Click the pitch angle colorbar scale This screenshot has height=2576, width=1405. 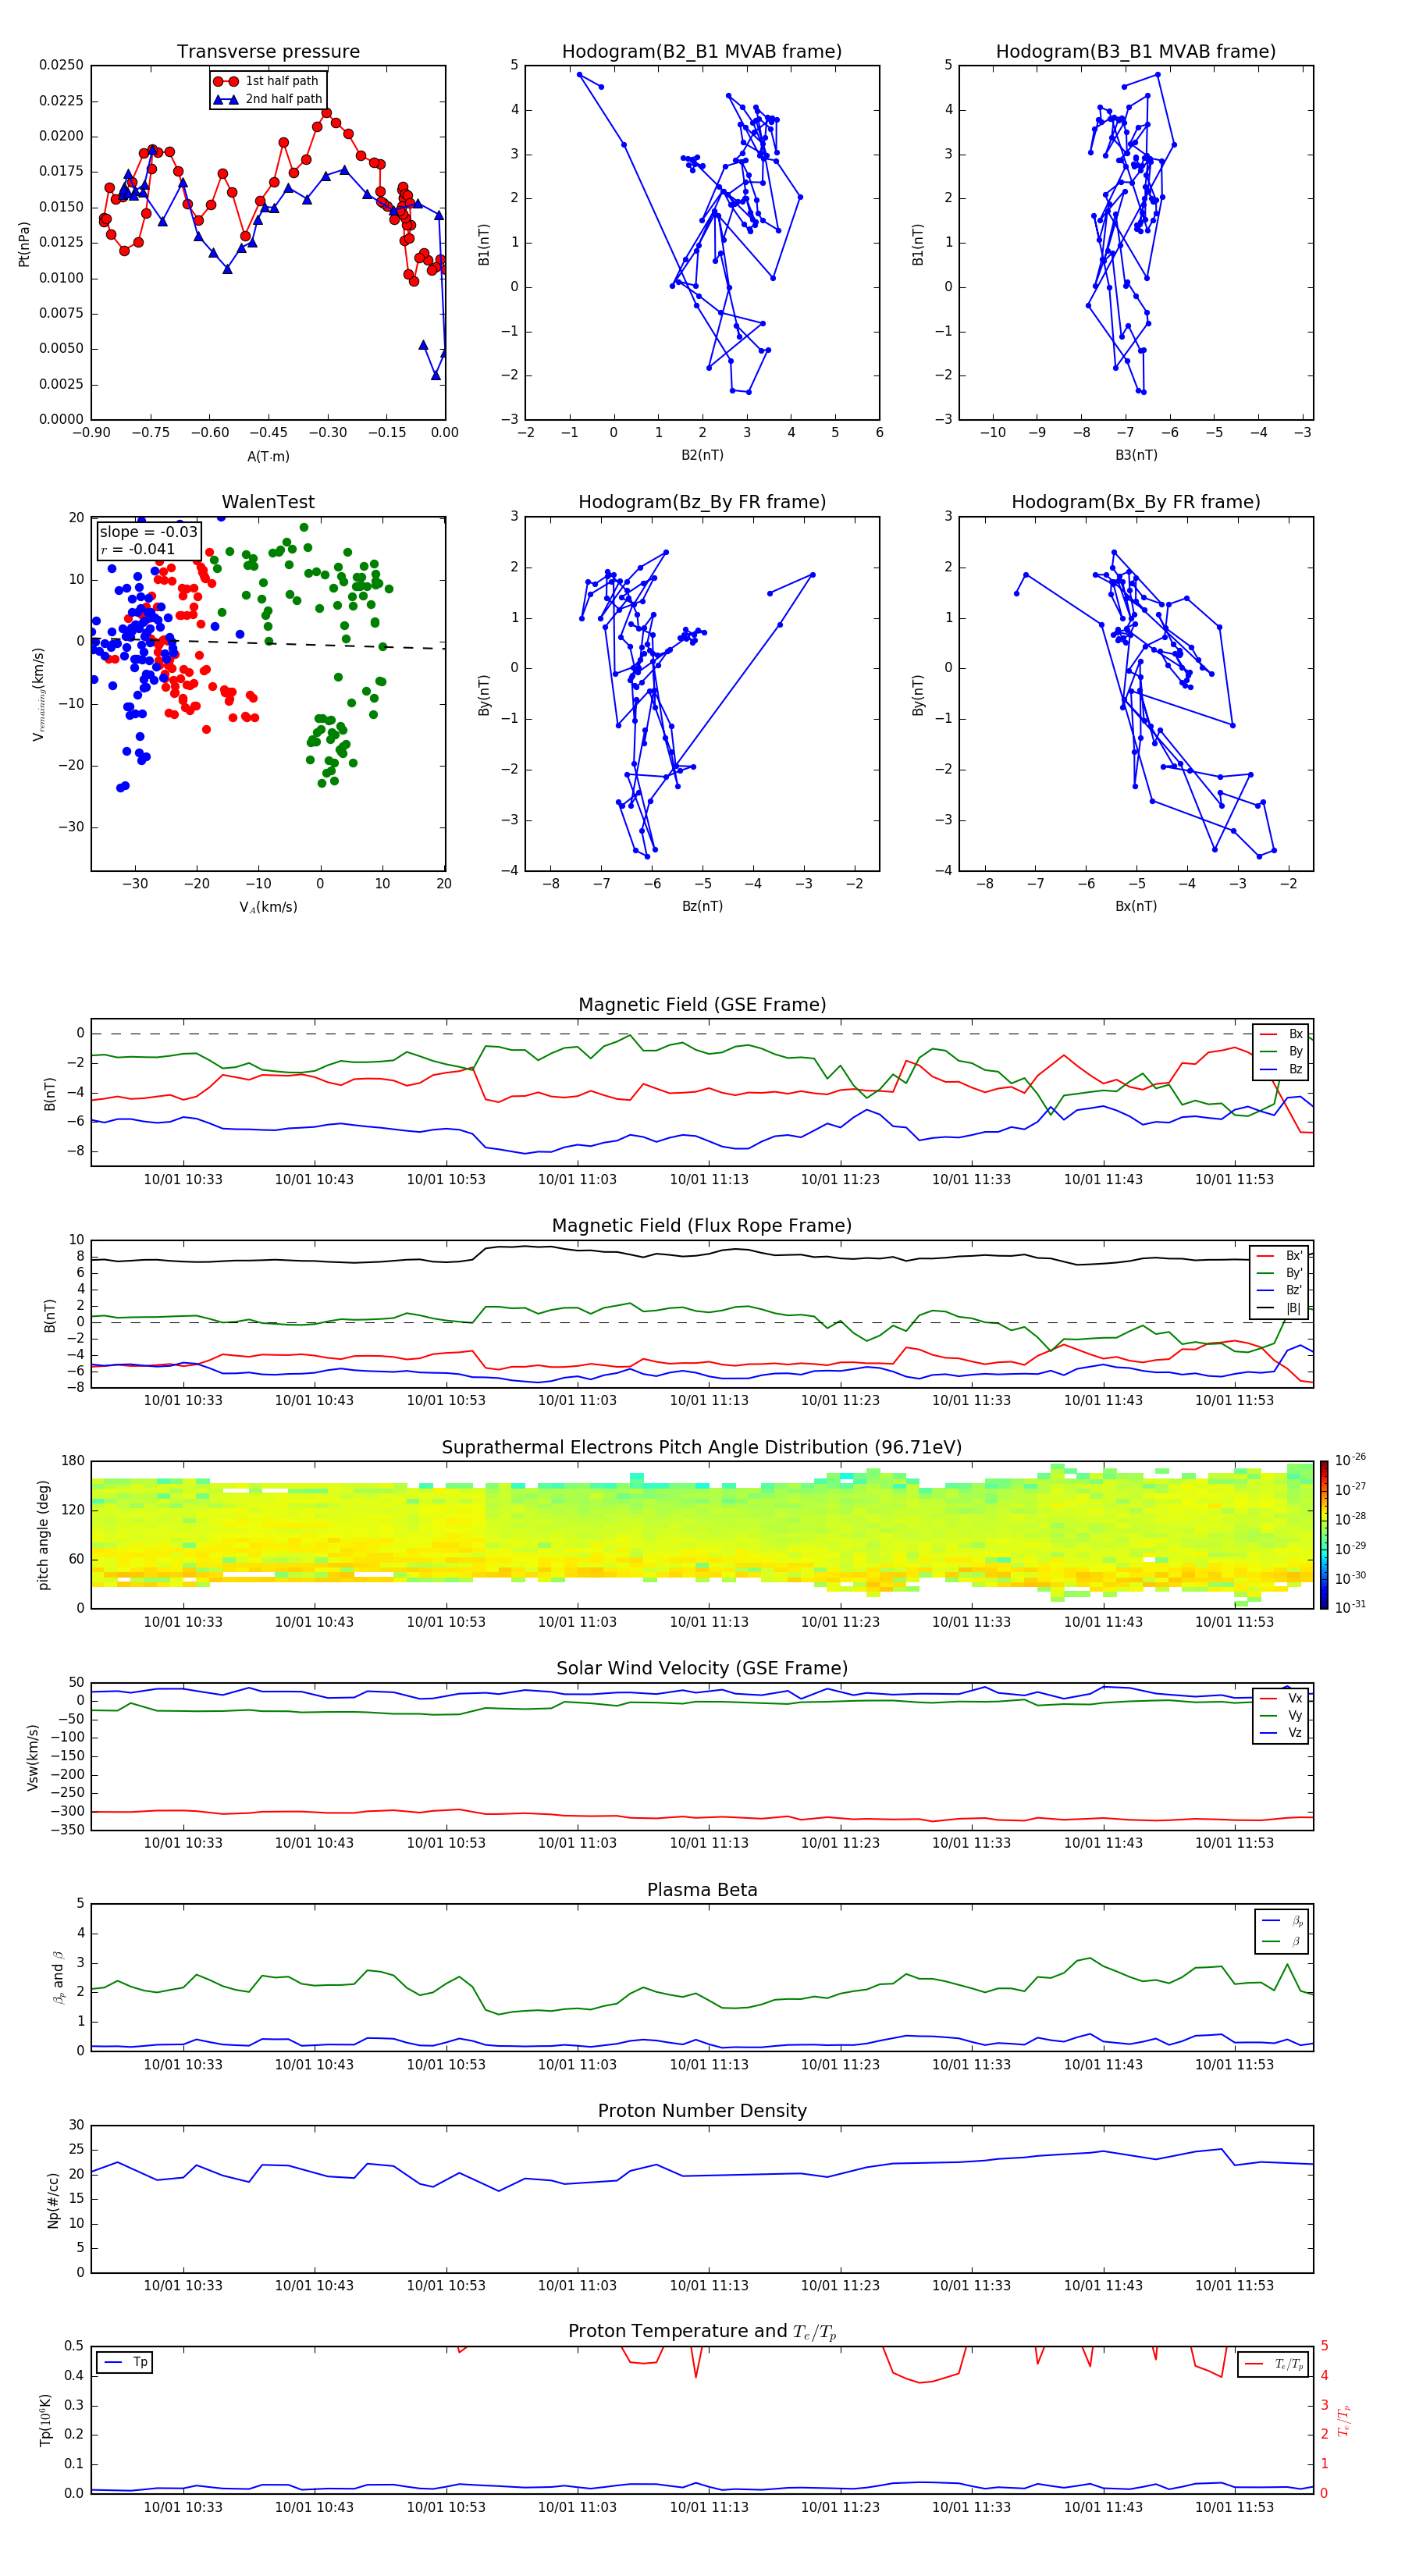tap(1323, 1535)
